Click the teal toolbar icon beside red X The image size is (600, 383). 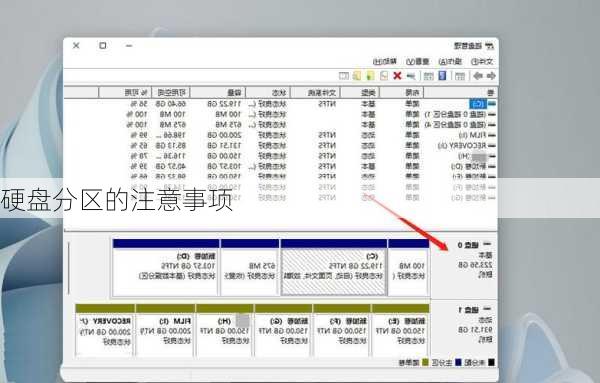[x=411, y=76]
